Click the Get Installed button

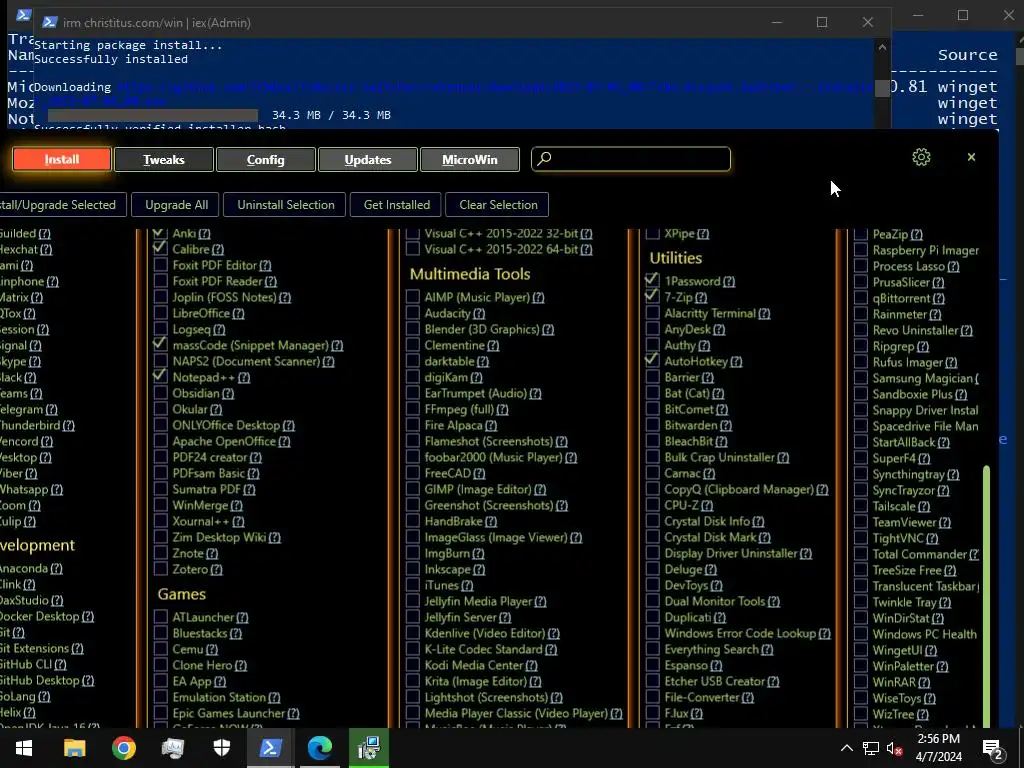click(396, 204)
